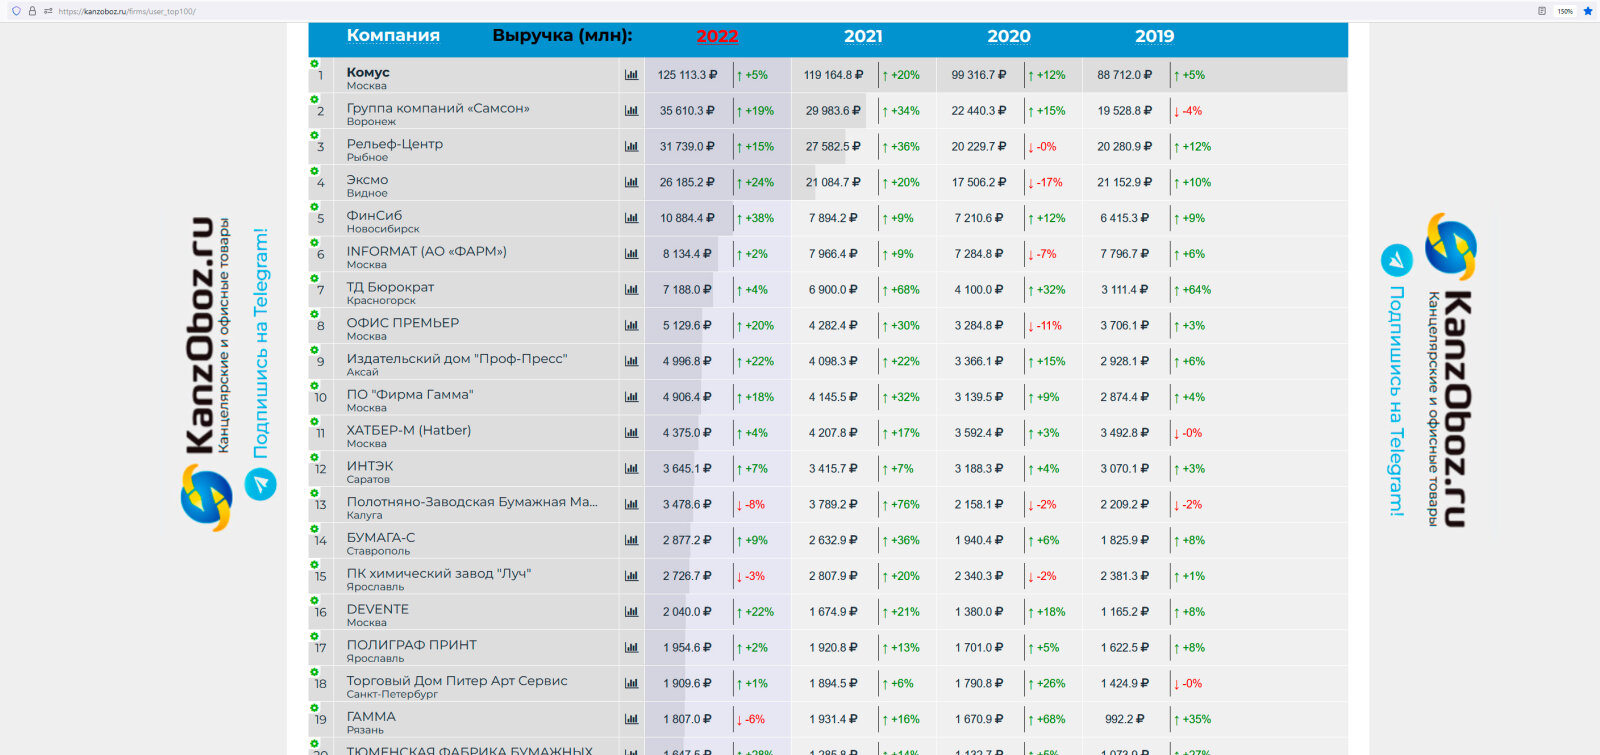Viewport: 1600px width, 755px height.
Task: Open chart icon for ТД Бюрократ row
Action: (631, 290)
